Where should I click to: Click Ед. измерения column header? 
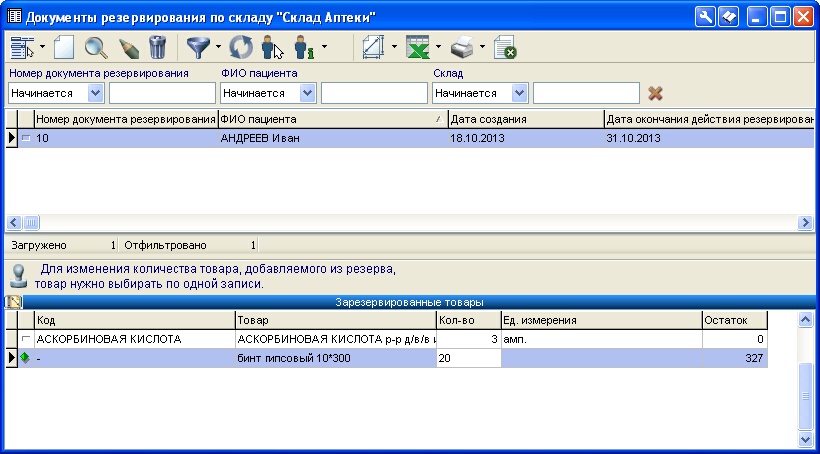(601, 320)
